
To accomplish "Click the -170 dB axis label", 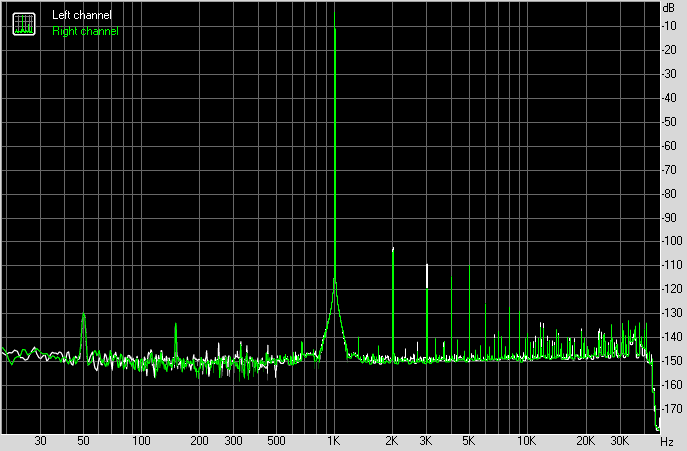I will (x=672, y=408).
